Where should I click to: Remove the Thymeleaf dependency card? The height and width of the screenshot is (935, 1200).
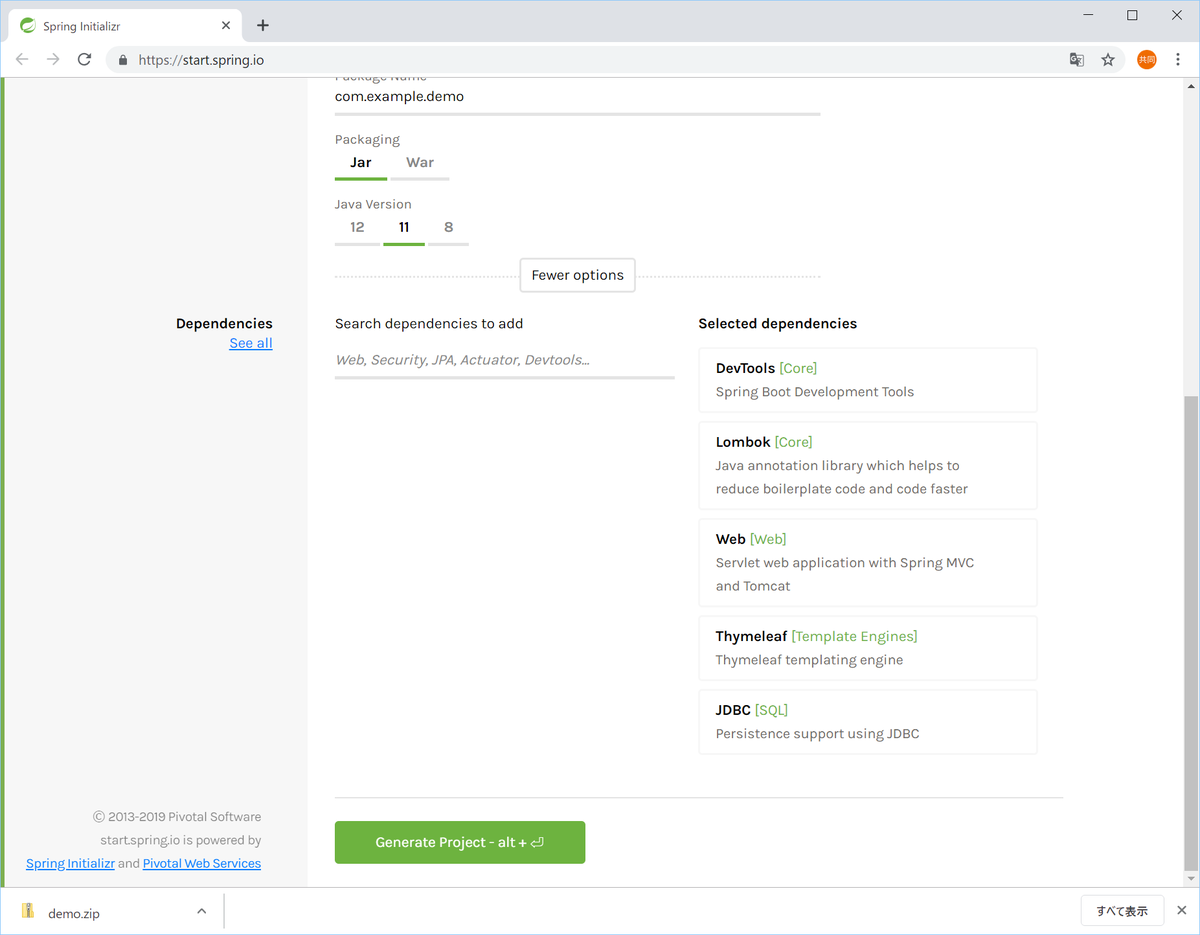(x=868, y=648)
